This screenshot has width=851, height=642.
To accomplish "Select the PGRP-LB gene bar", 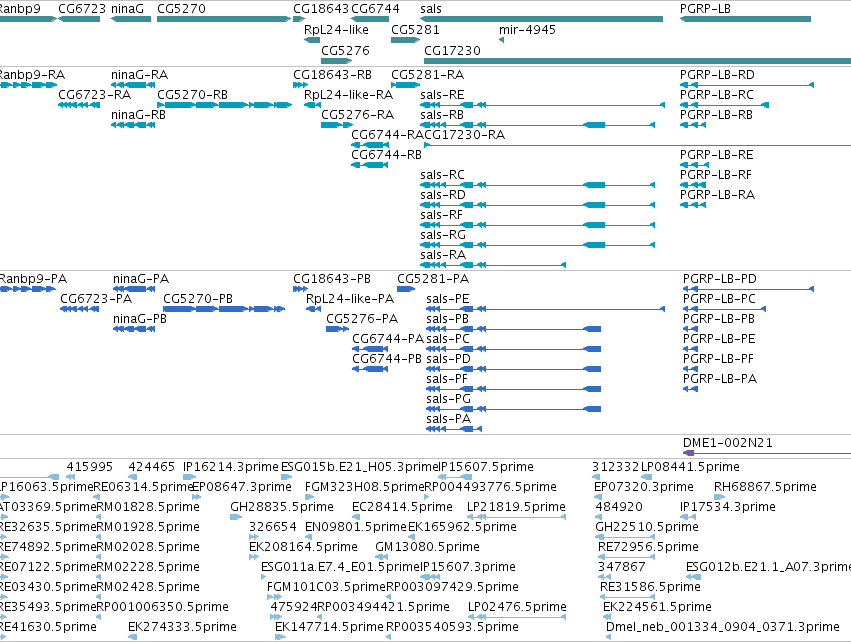I will click(745, 19).
